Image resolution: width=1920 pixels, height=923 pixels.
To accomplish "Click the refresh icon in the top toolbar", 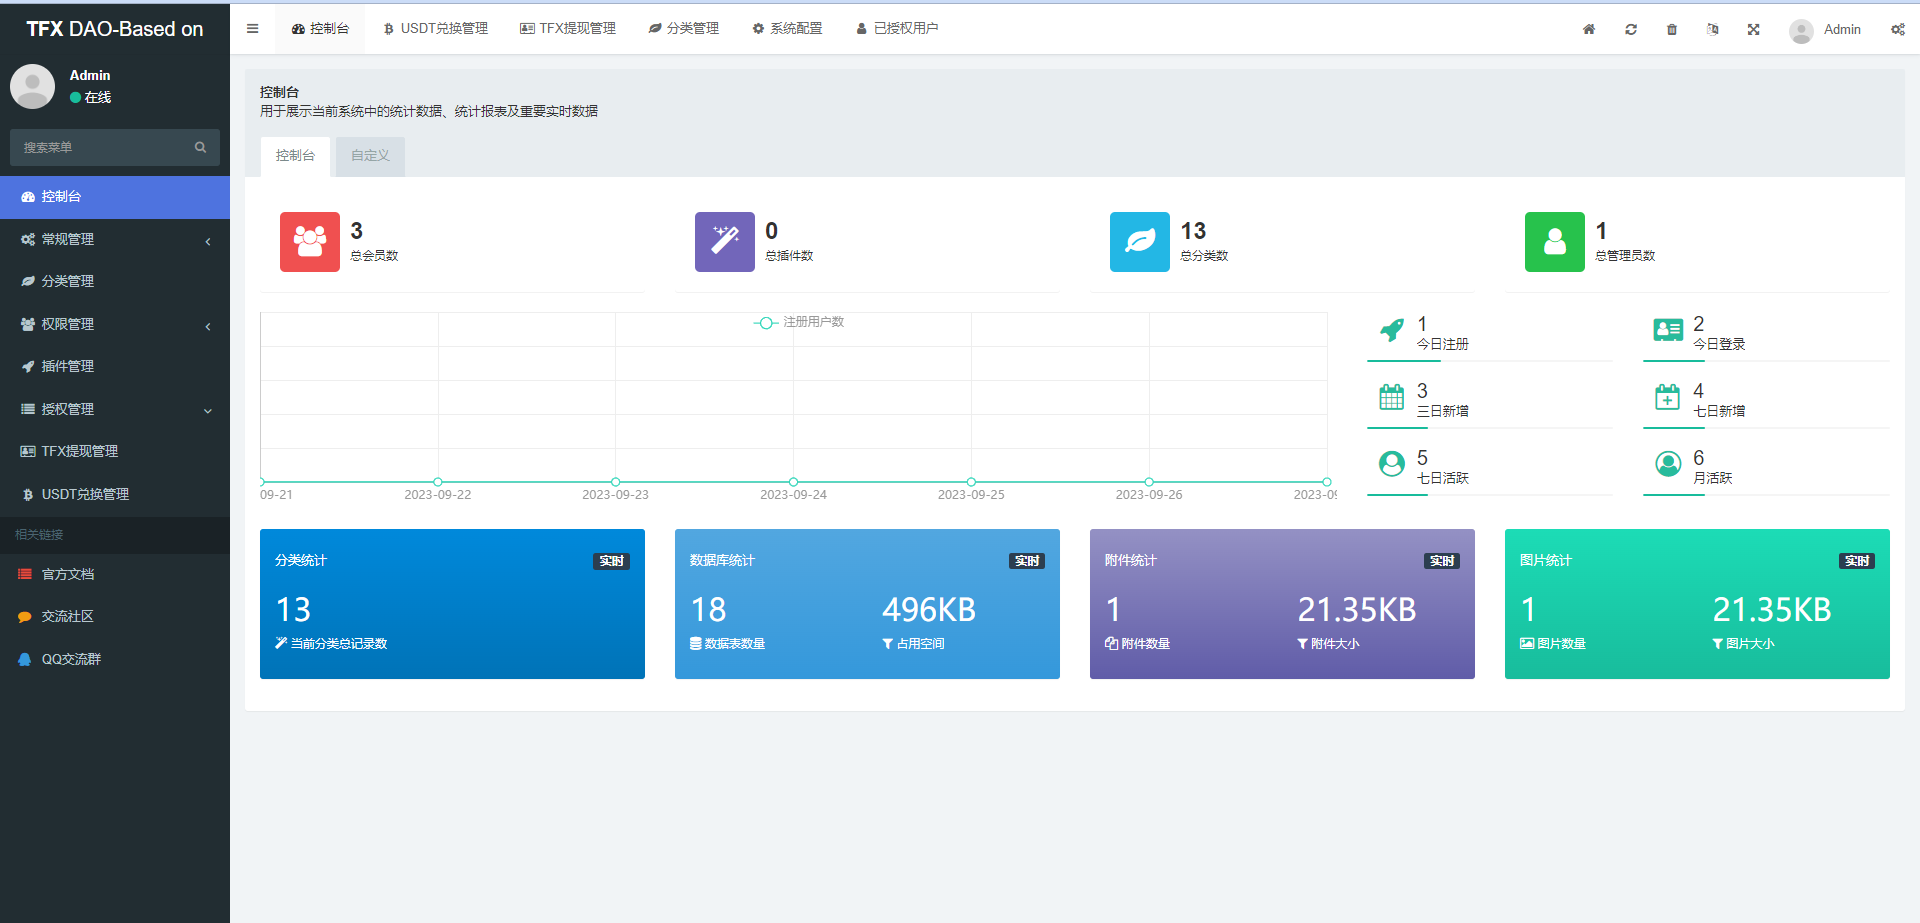I will [1631, 29].
